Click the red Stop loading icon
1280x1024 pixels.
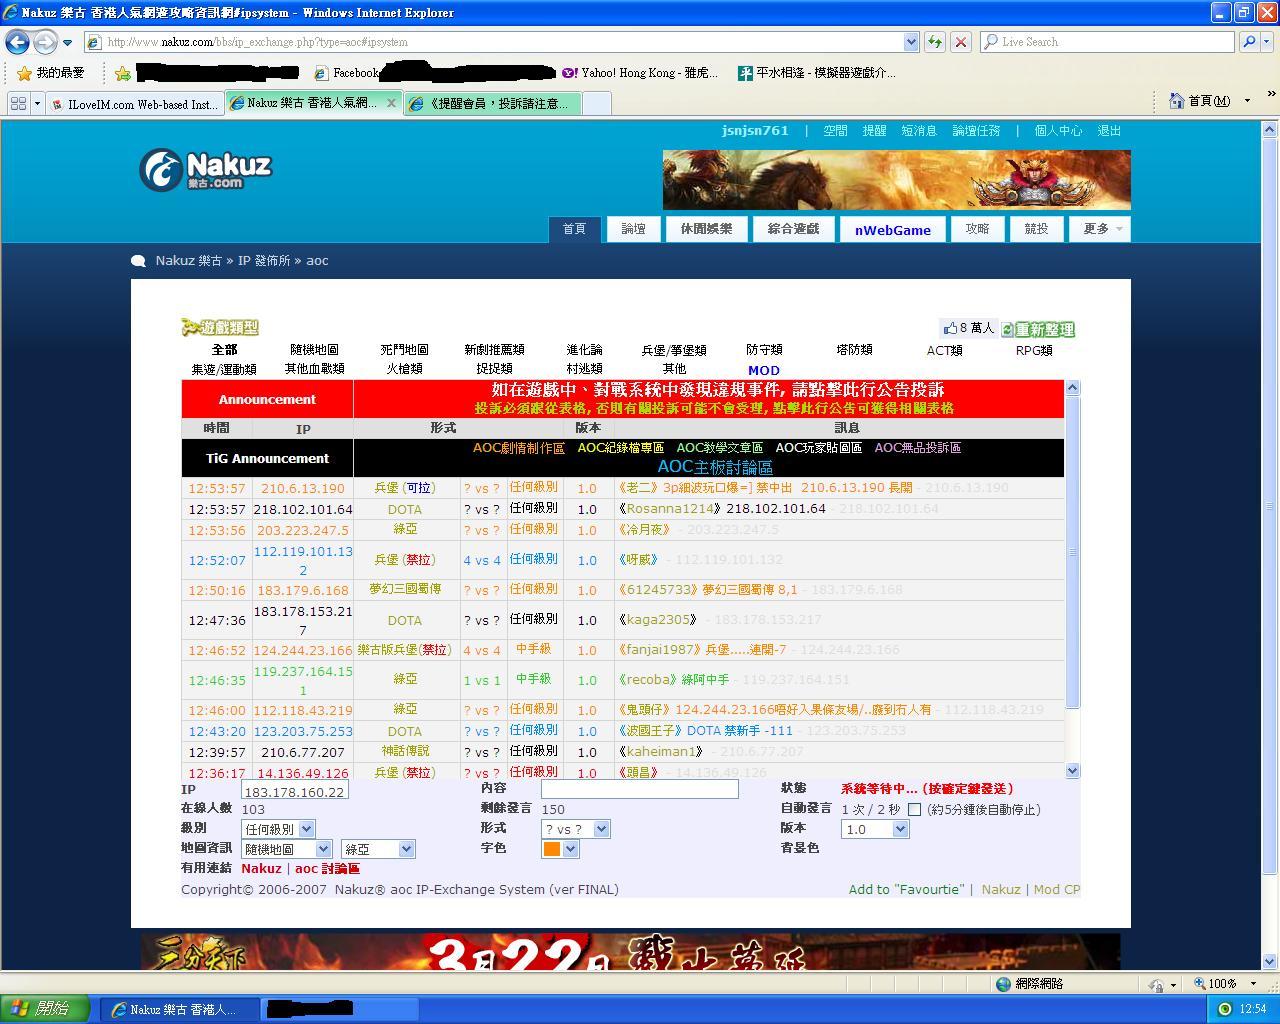[960, 42]
